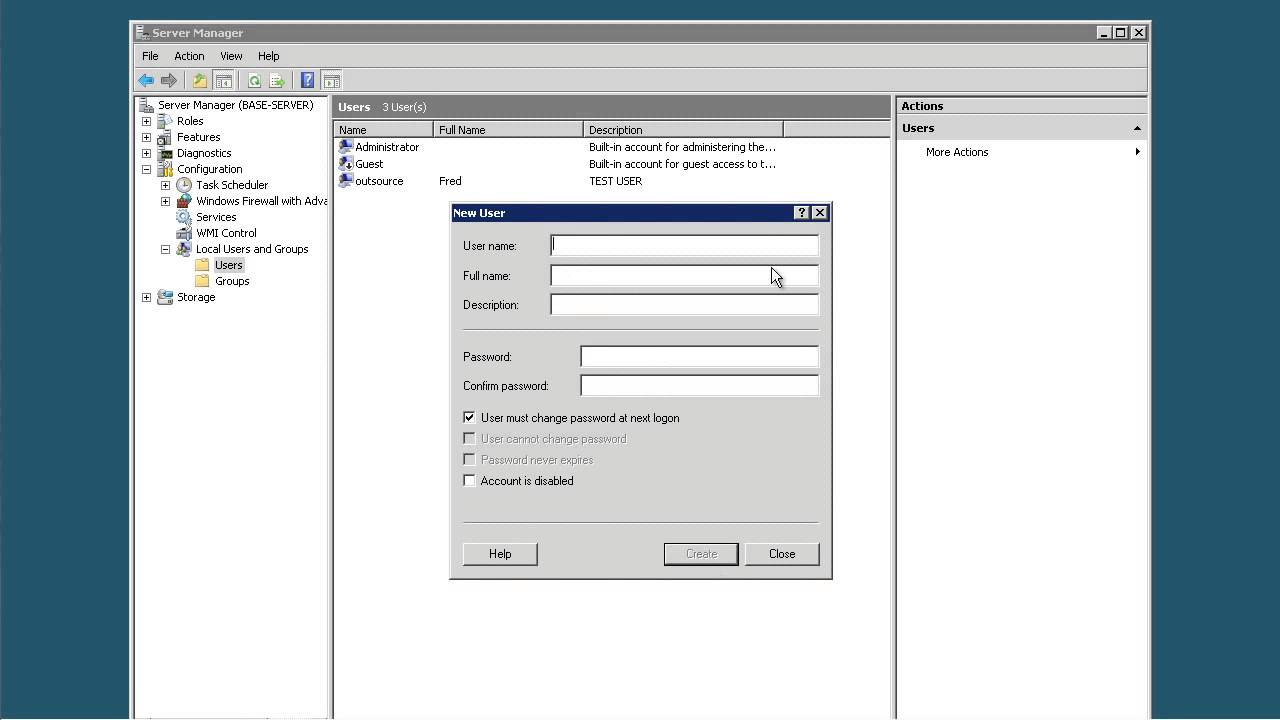Click the Storage node icon

pos(165,297)
